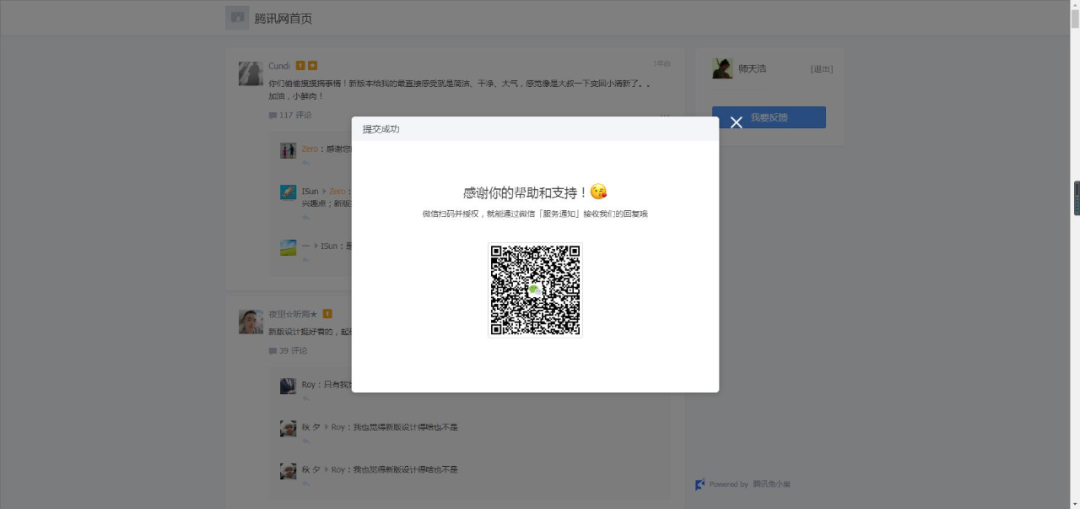Click the 感谢你的帮助和支持 heading
Screen dimensions: 1080x509
tap(525, 192)
